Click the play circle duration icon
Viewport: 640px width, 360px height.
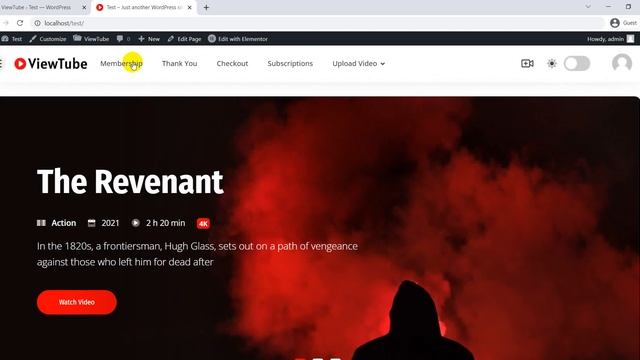point(136,223)
